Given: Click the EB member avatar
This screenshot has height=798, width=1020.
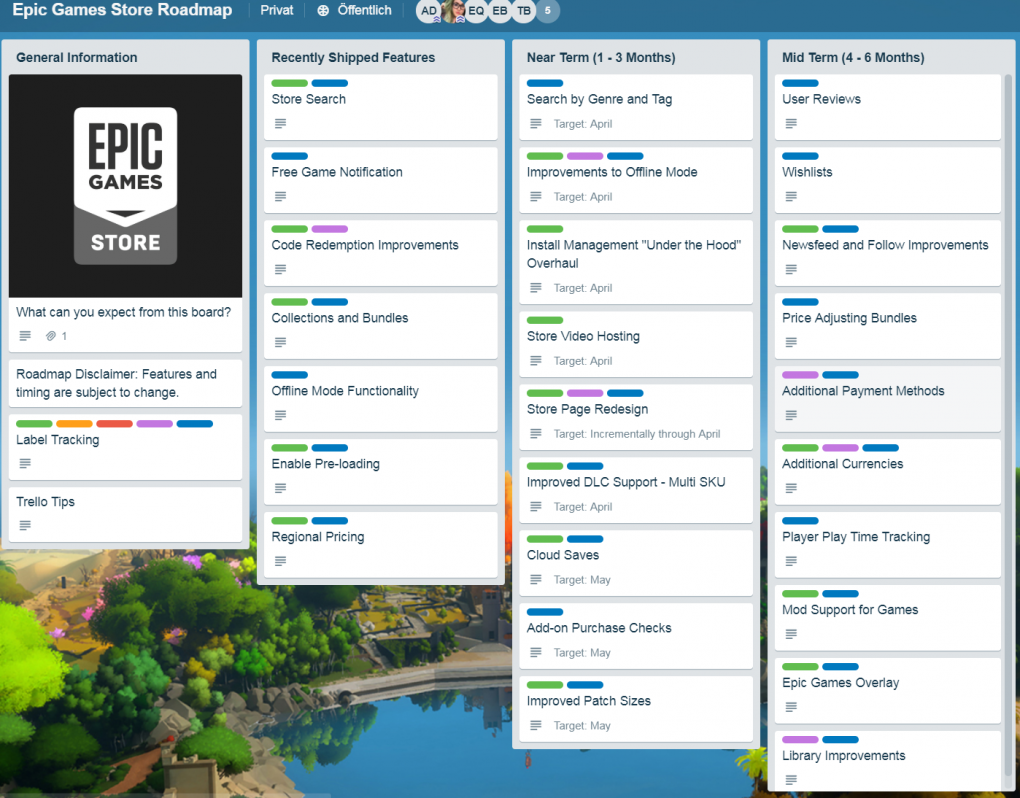Looking at the screenshot, I should tap(500, 10).
